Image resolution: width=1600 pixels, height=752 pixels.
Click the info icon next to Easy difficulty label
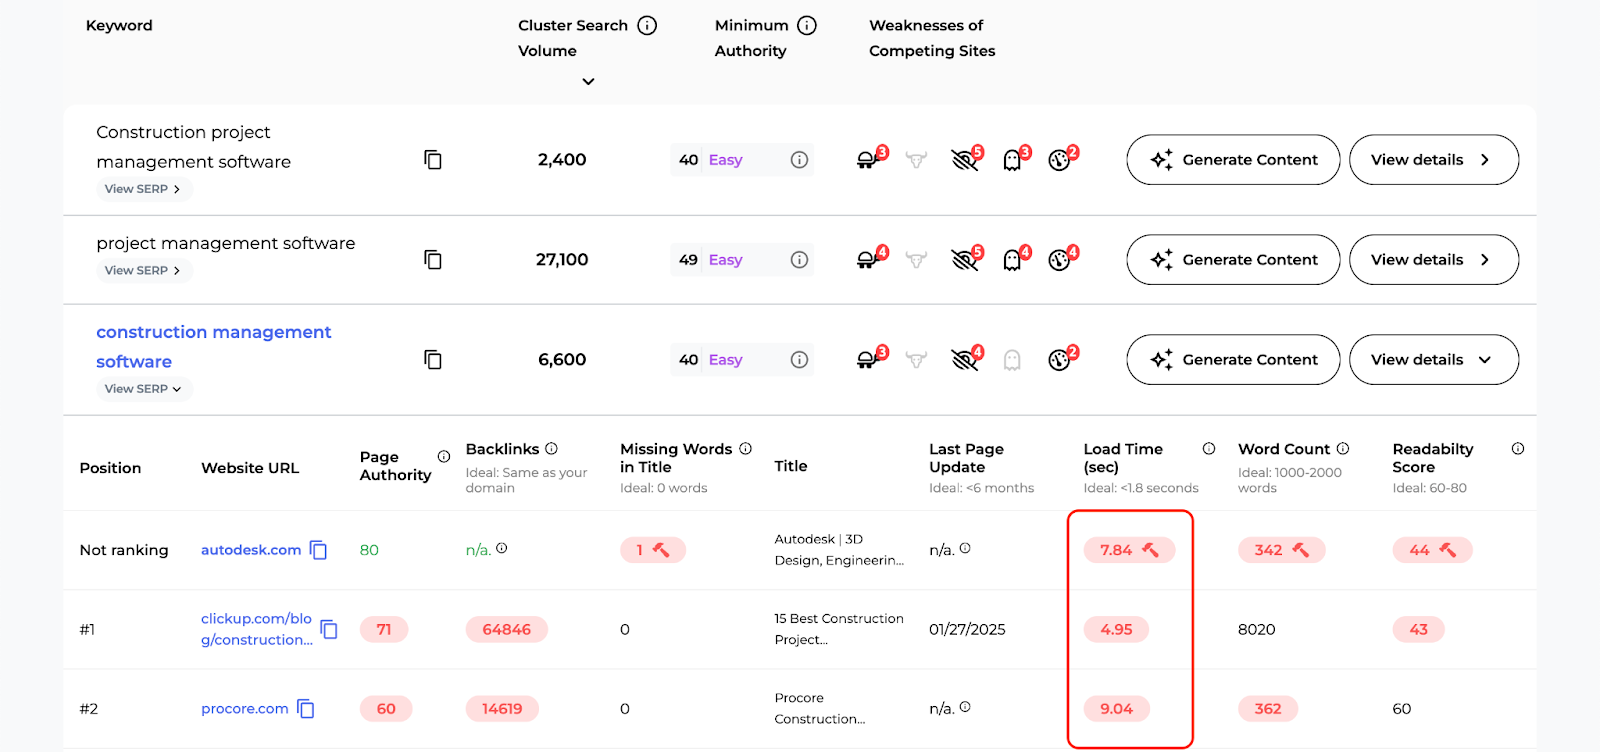(x=800, y=159)
